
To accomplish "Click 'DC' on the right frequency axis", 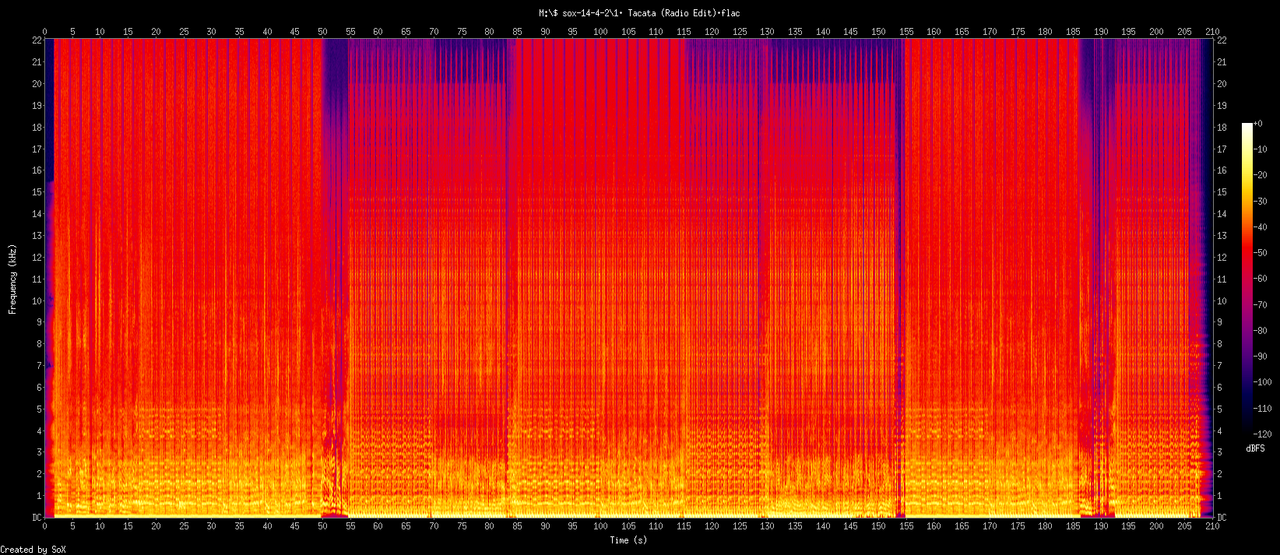I will tap(1223, 517).
